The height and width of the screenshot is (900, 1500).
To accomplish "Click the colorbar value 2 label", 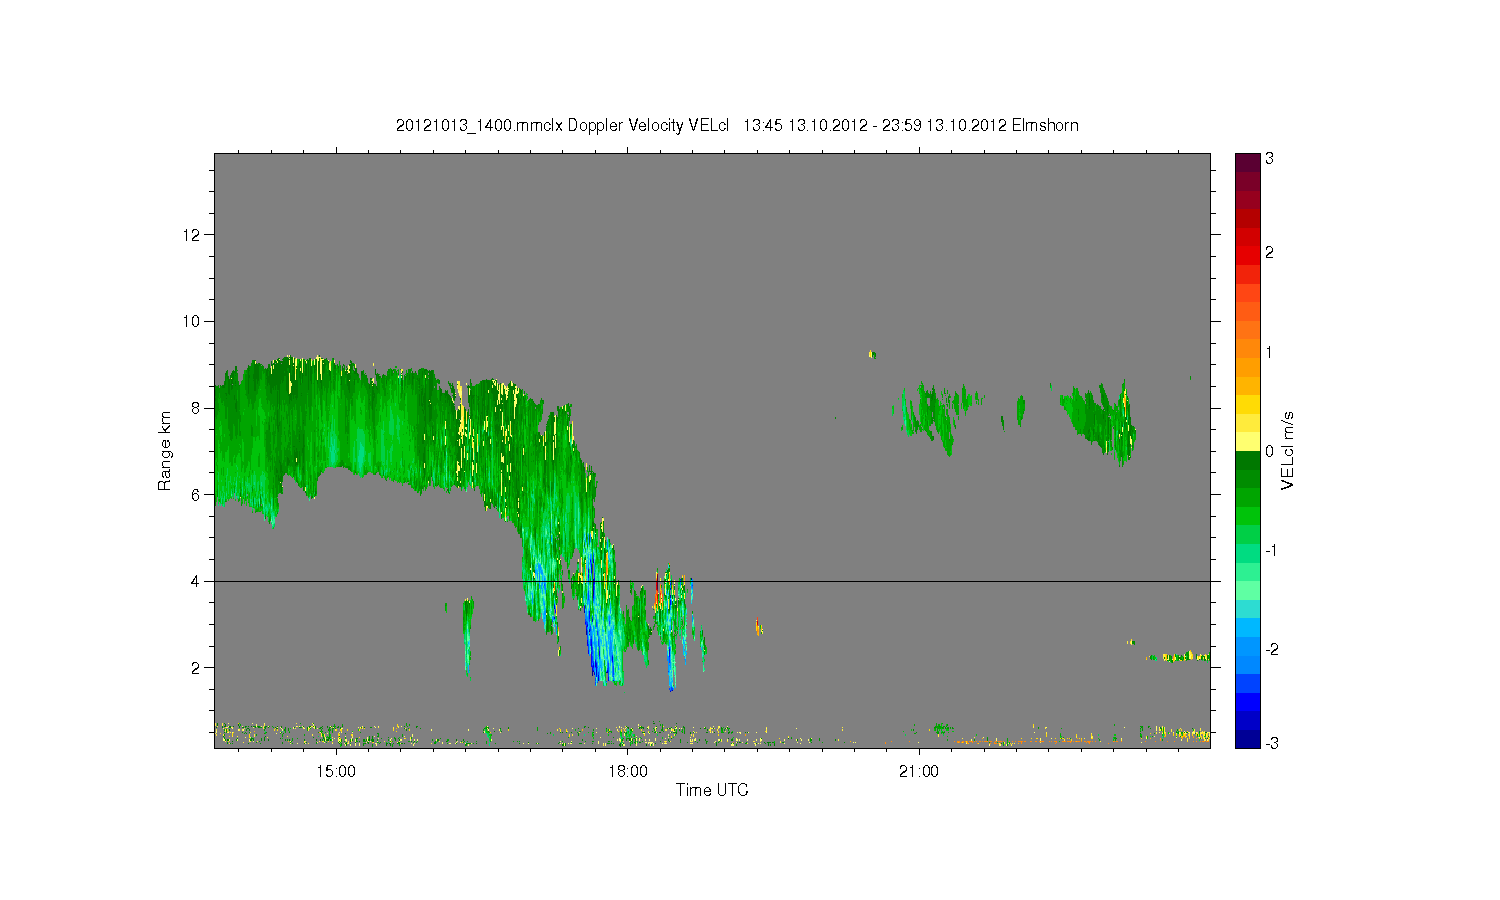I will (x=1269, y=252).
